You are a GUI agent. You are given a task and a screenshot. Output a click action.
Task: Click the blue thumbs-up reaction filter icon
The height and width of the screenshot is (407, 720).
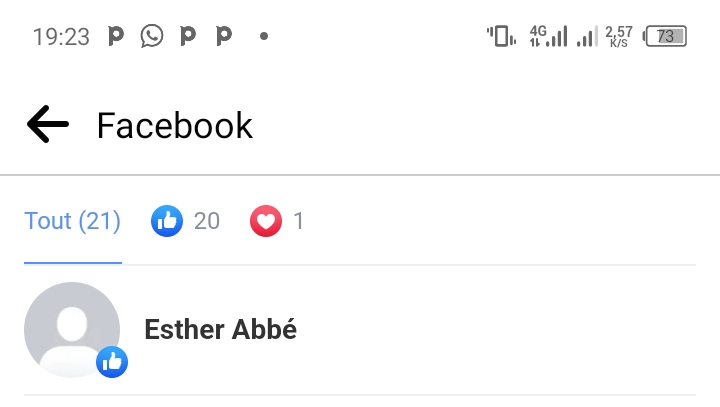coord(167,221)
